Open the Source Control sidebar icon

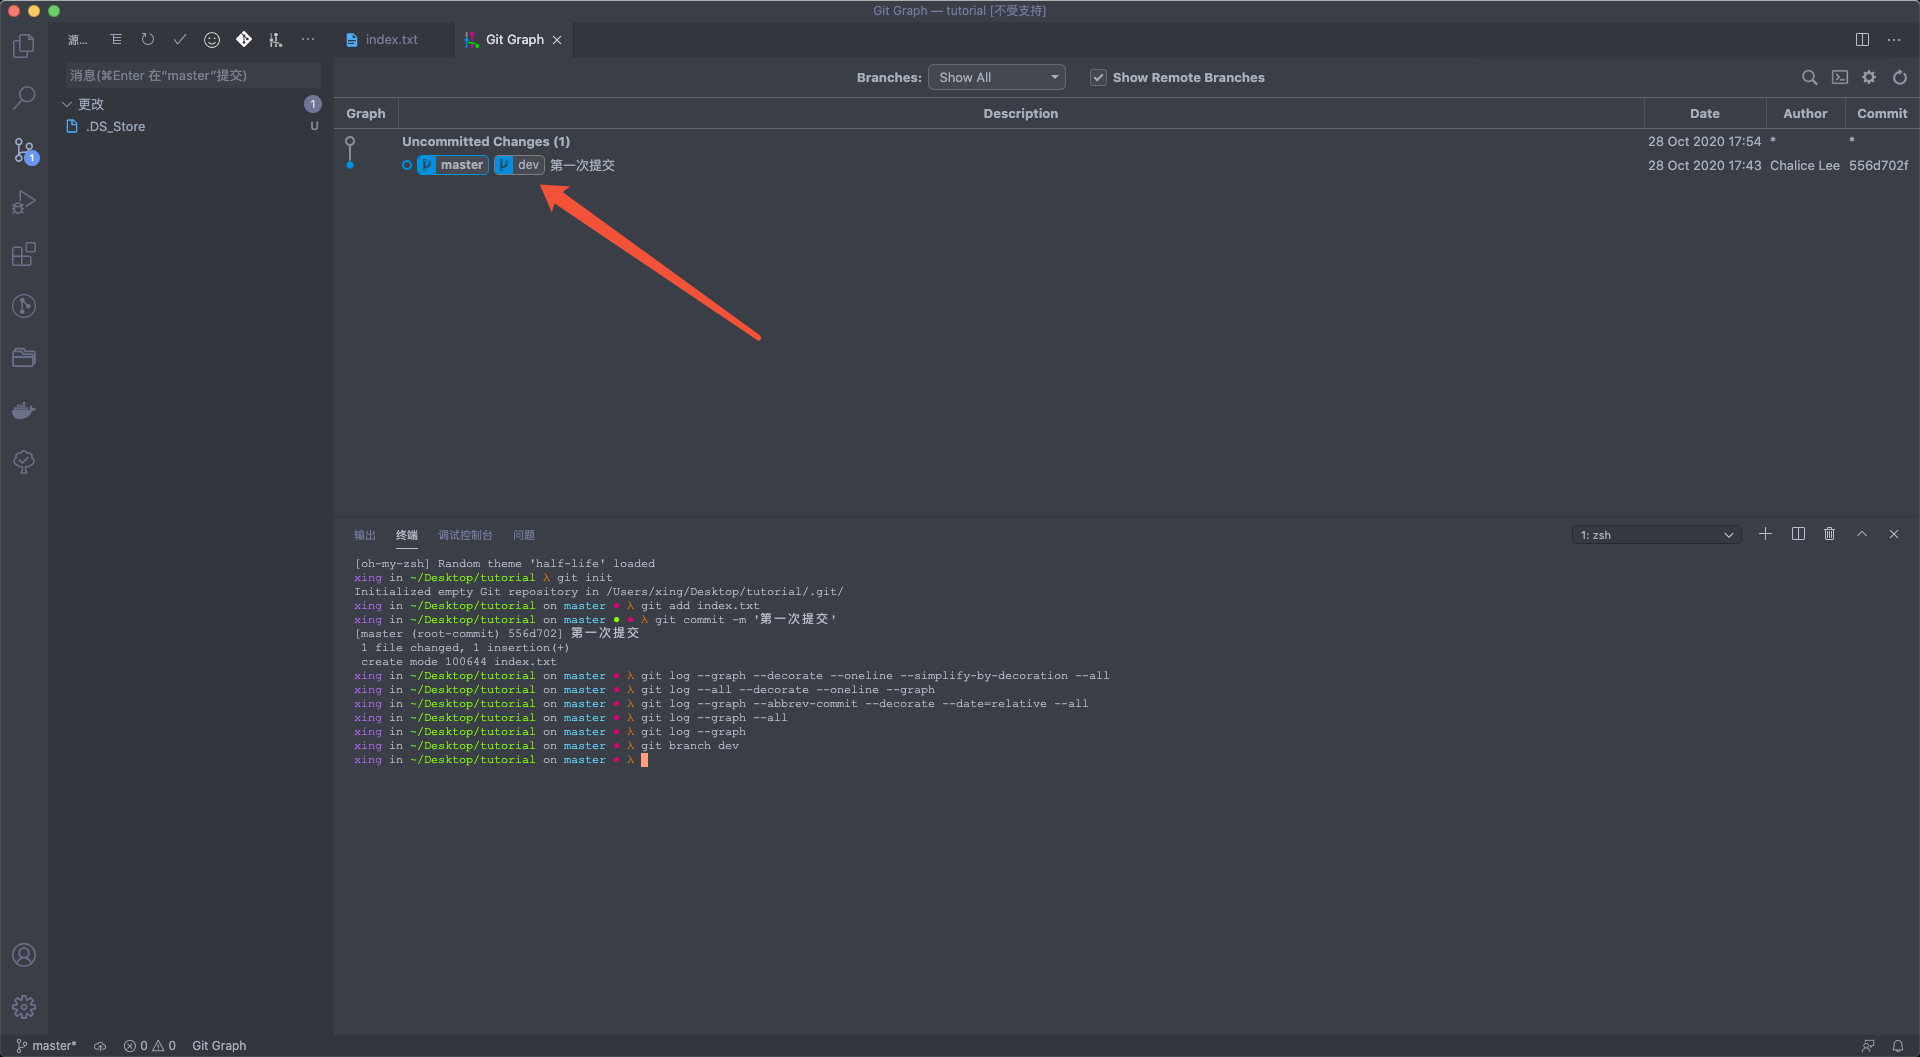coord(24,150)
